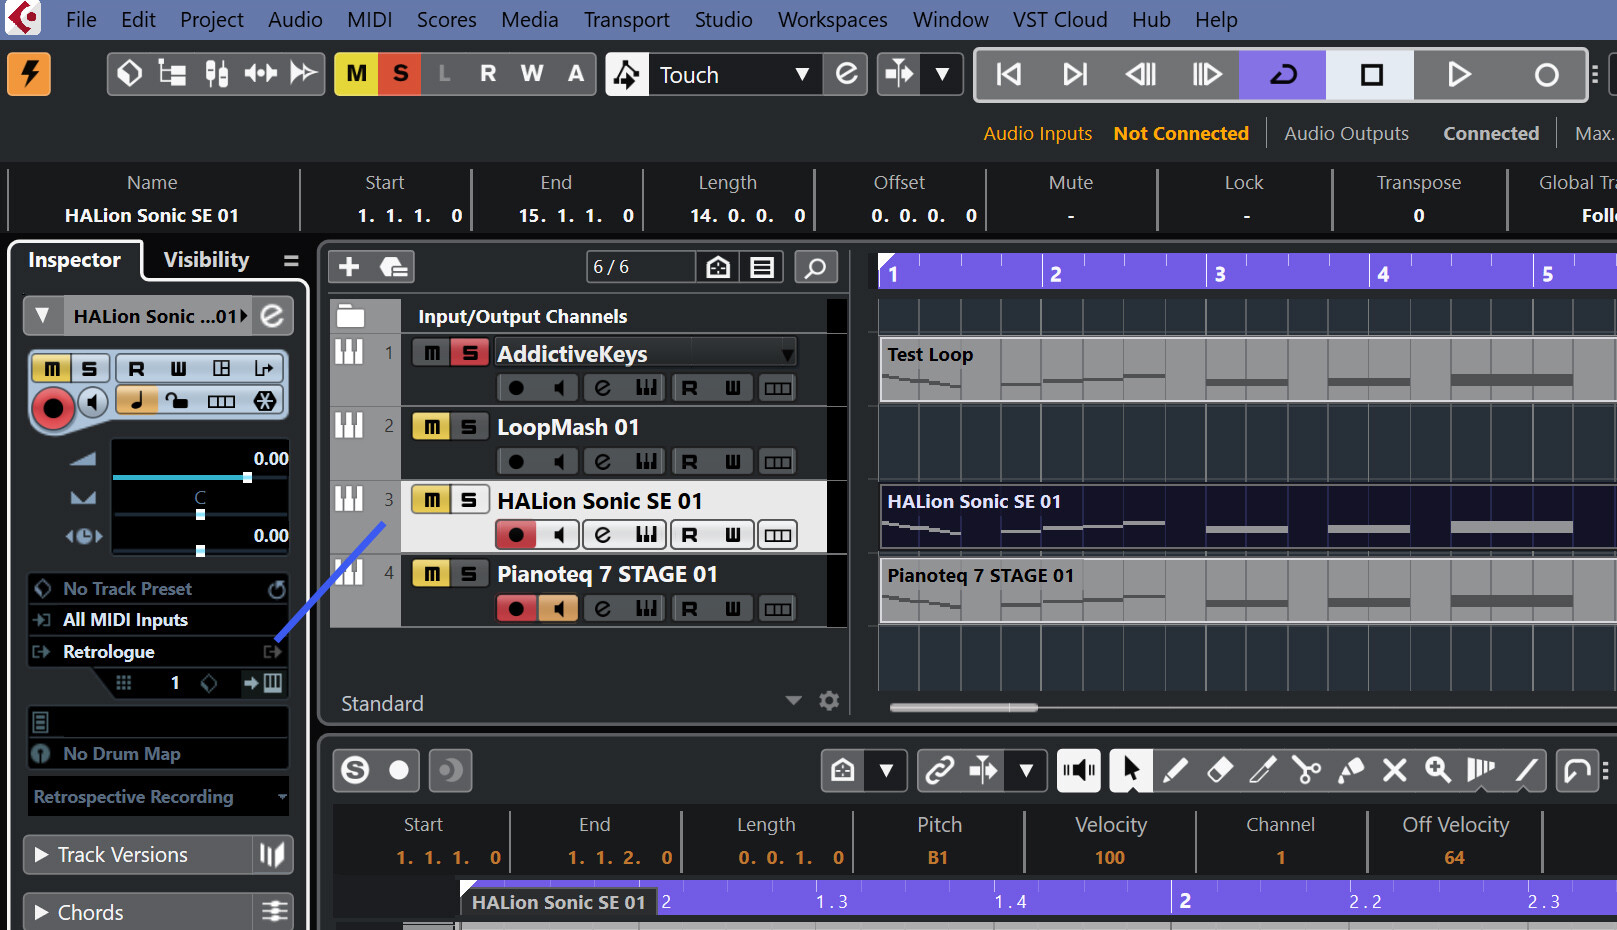
Task: Expand the Track Versions section
Action: click(42, 855)
